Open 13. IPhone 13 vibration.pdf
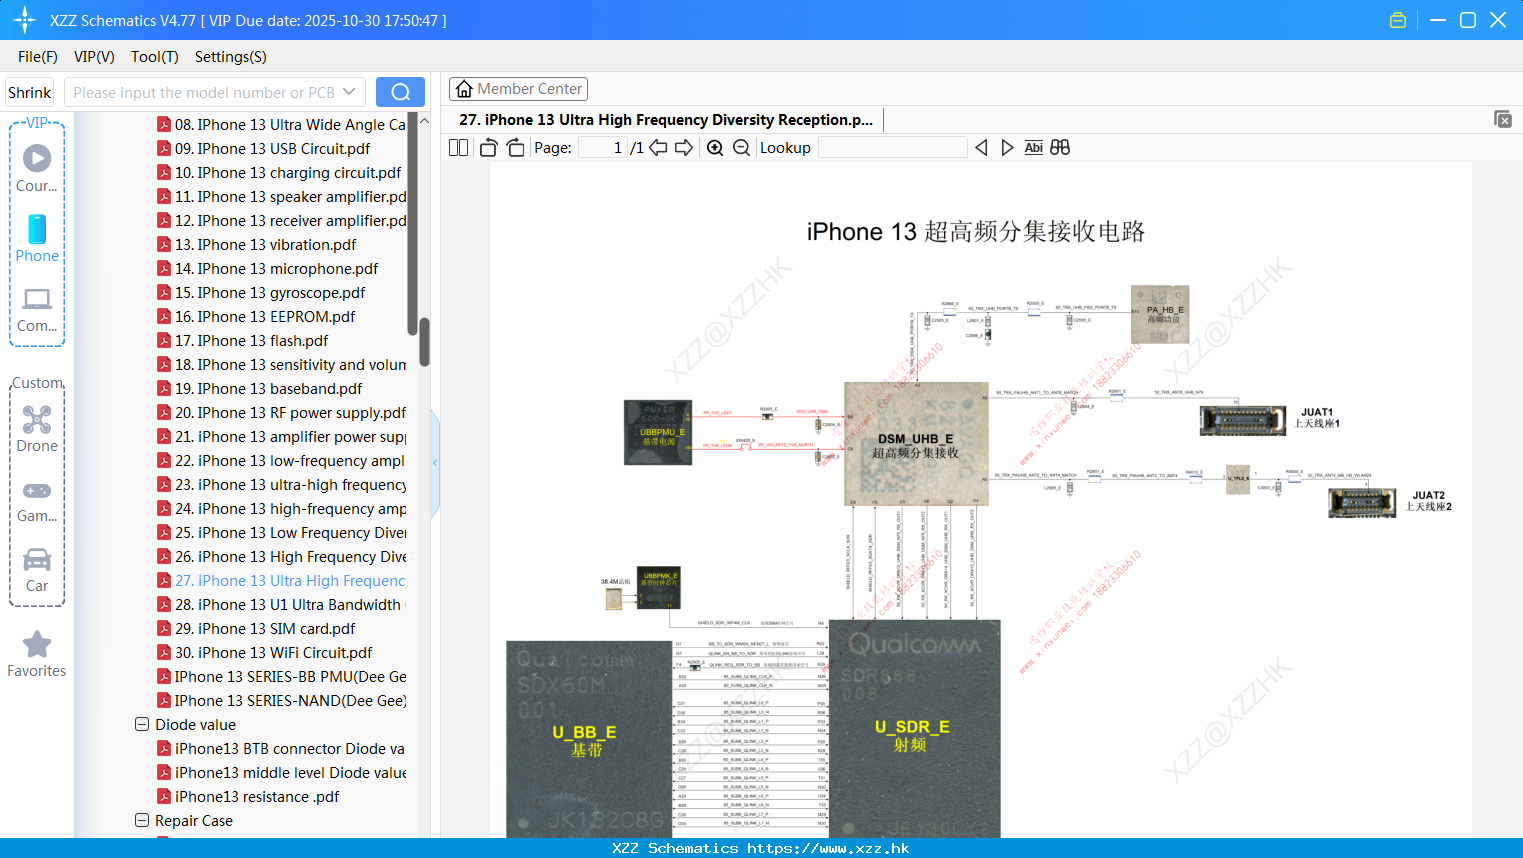The width and height of the screenshot is (1523, 858). (257, 244)
